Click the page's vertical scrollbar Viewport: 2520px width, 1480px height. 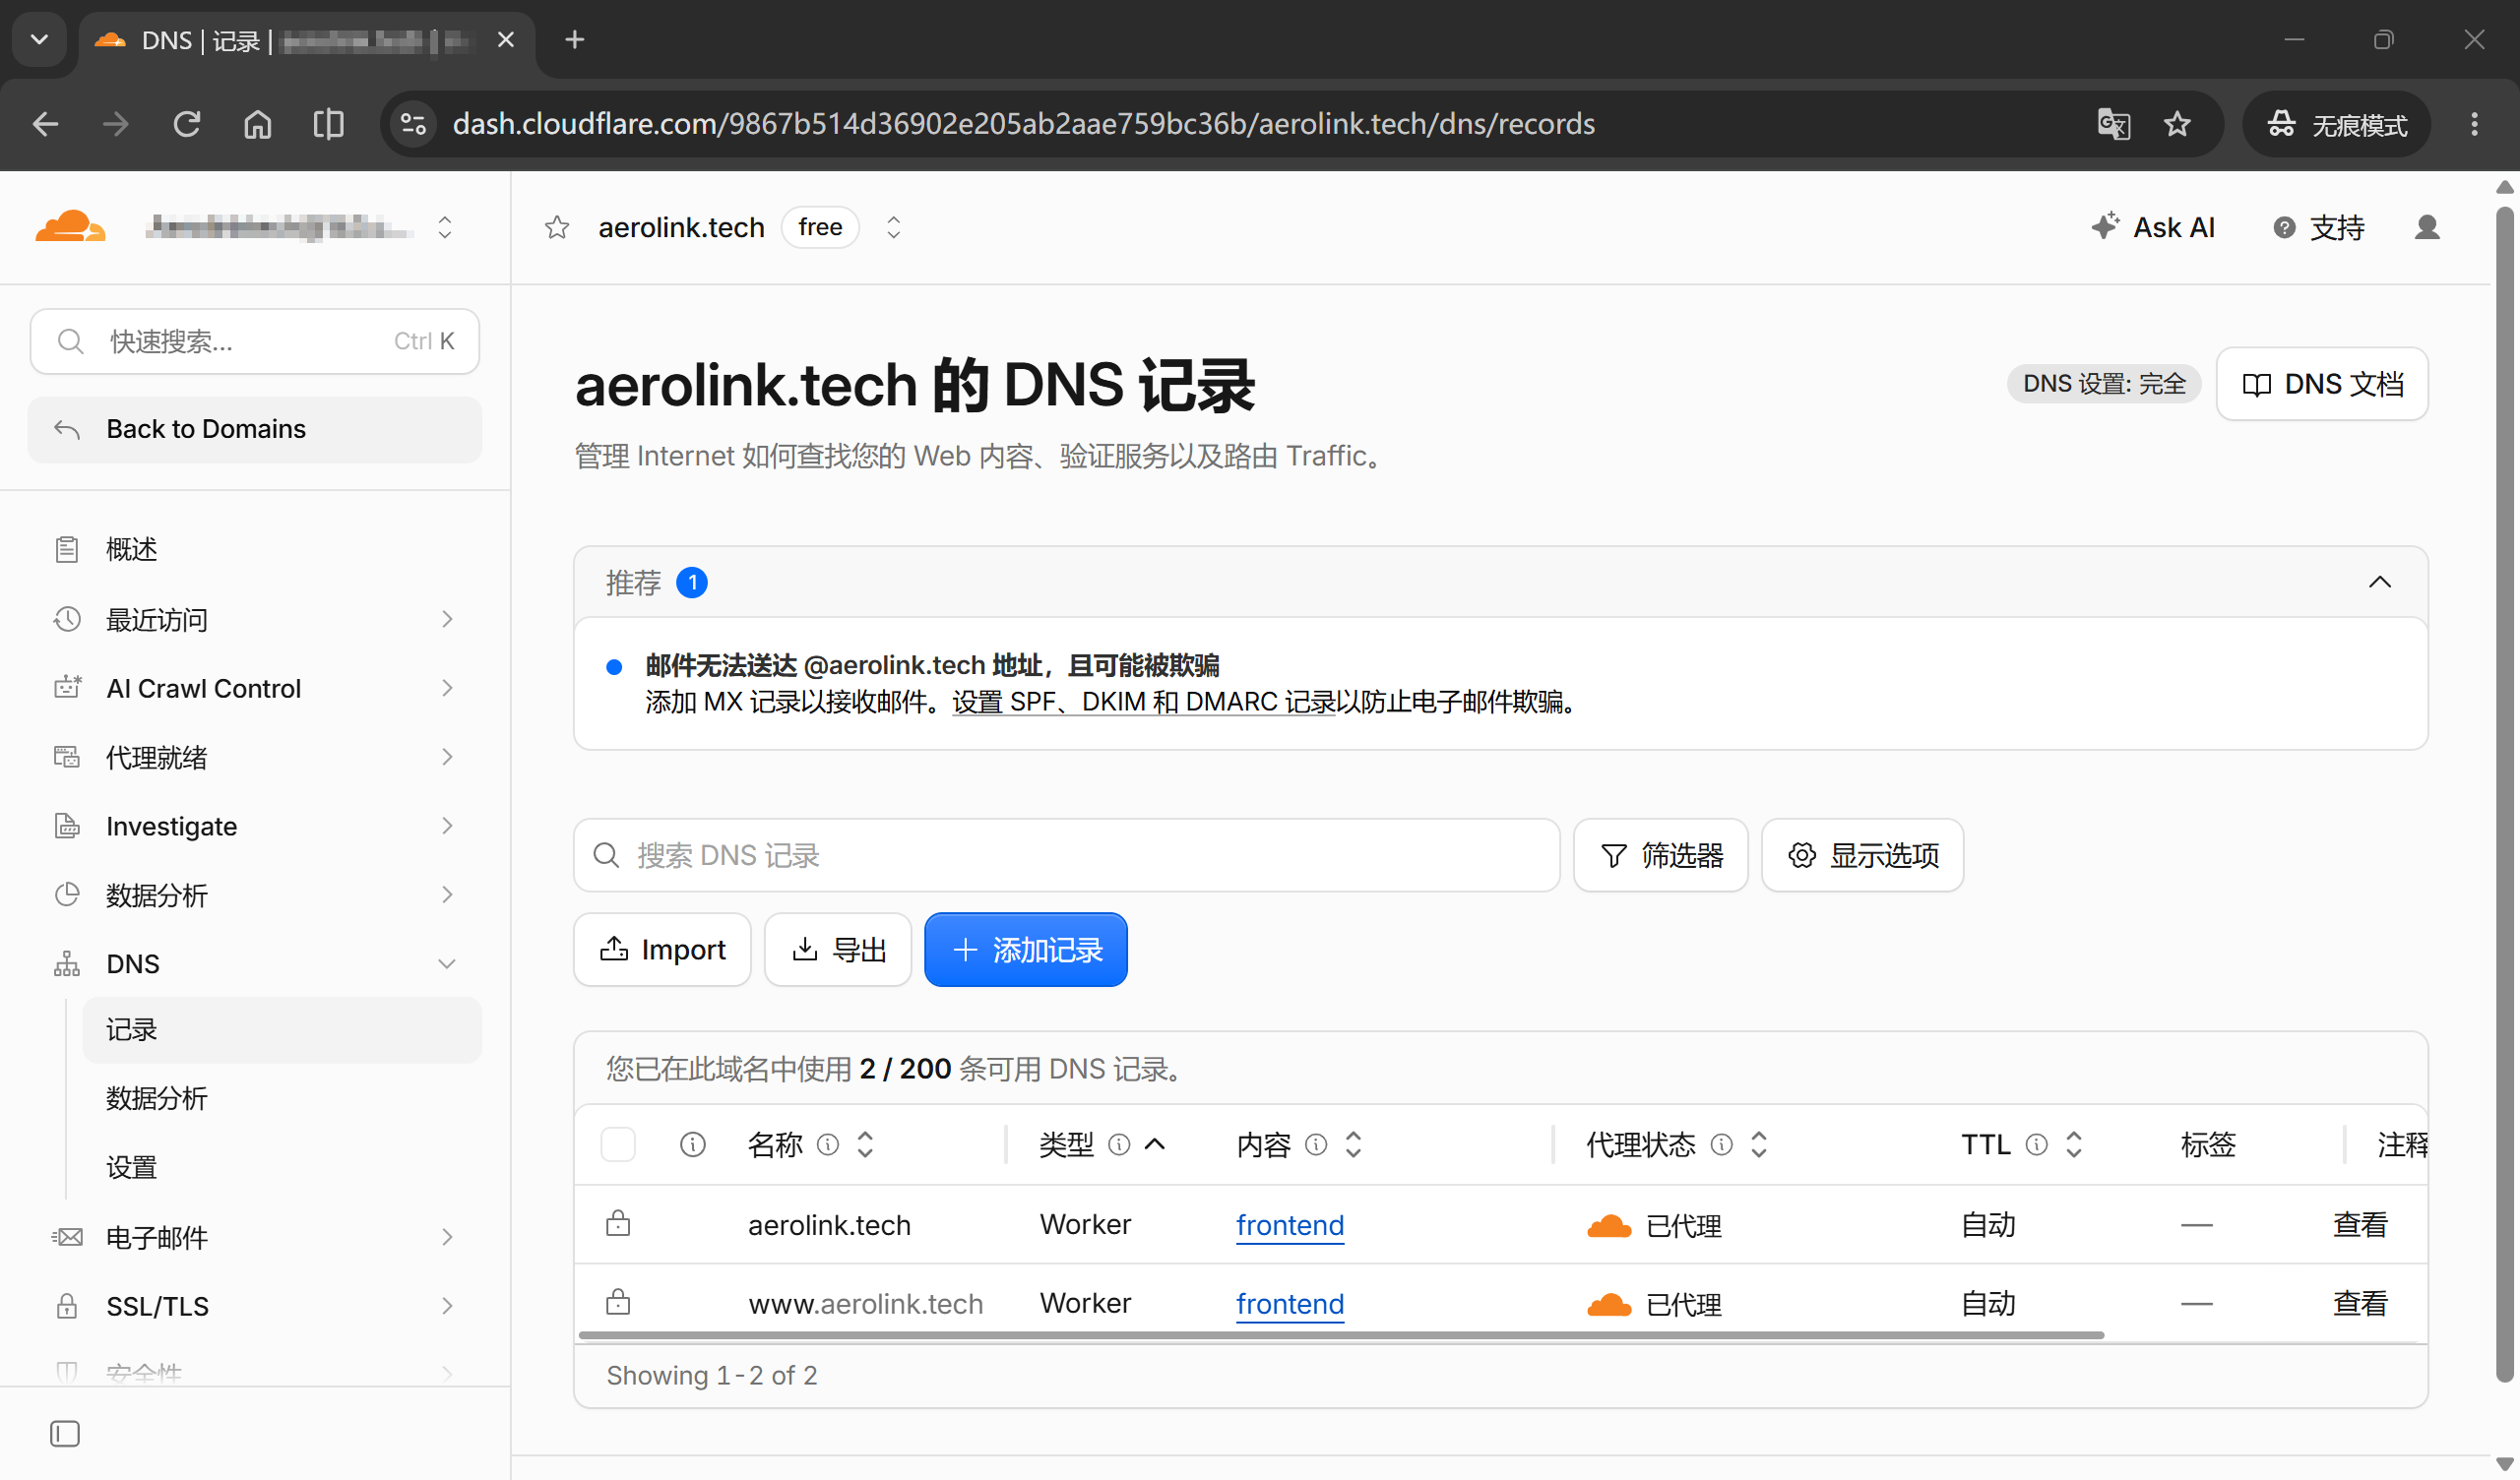(2505, 795)
